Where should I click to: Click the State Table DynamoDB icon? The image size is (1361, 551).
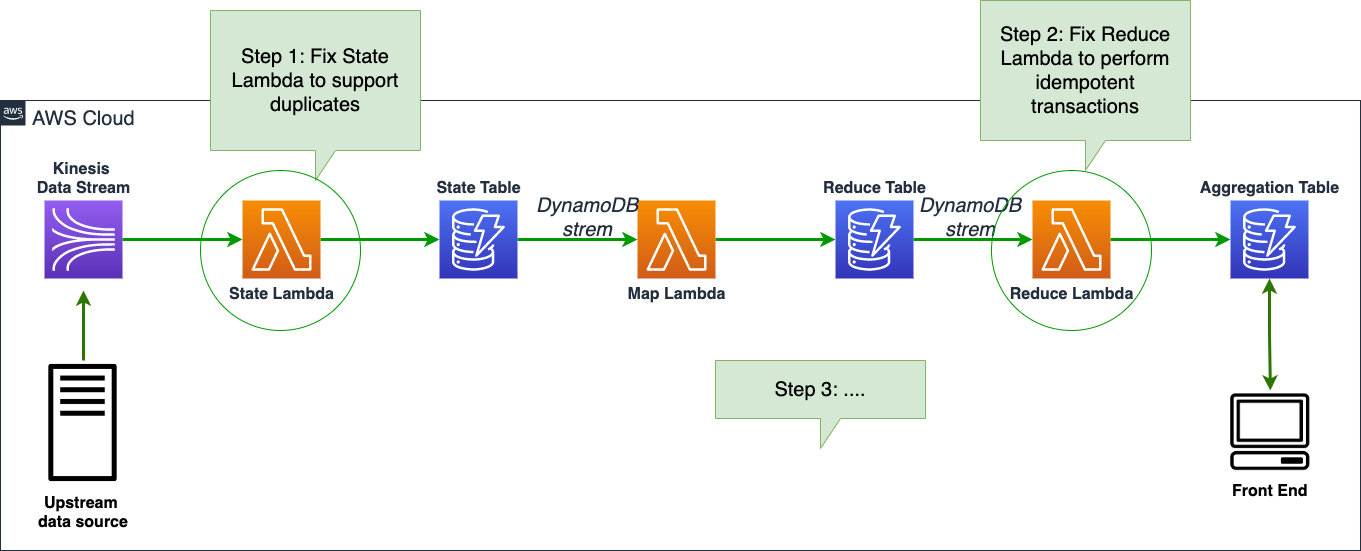click(x=478, y=239)
